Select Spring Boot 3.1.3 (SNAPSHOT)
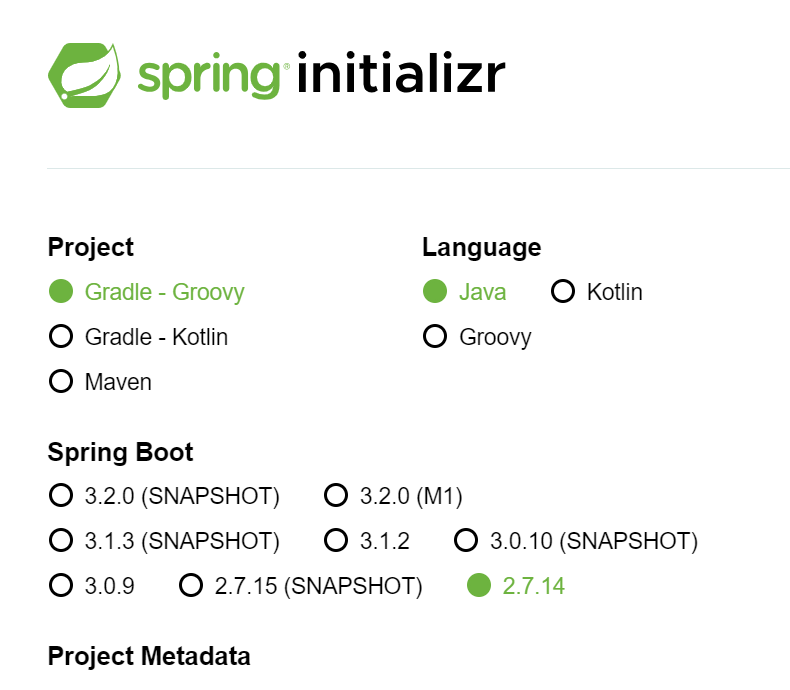790x690 pixels. point(62,541)
